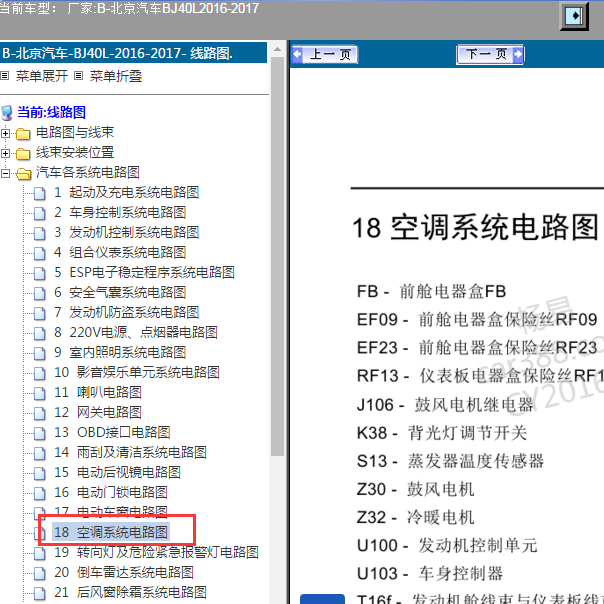Open 3 发动机控制系统电路图
Viewport: 604px width, 604px height.
point(126,232)
